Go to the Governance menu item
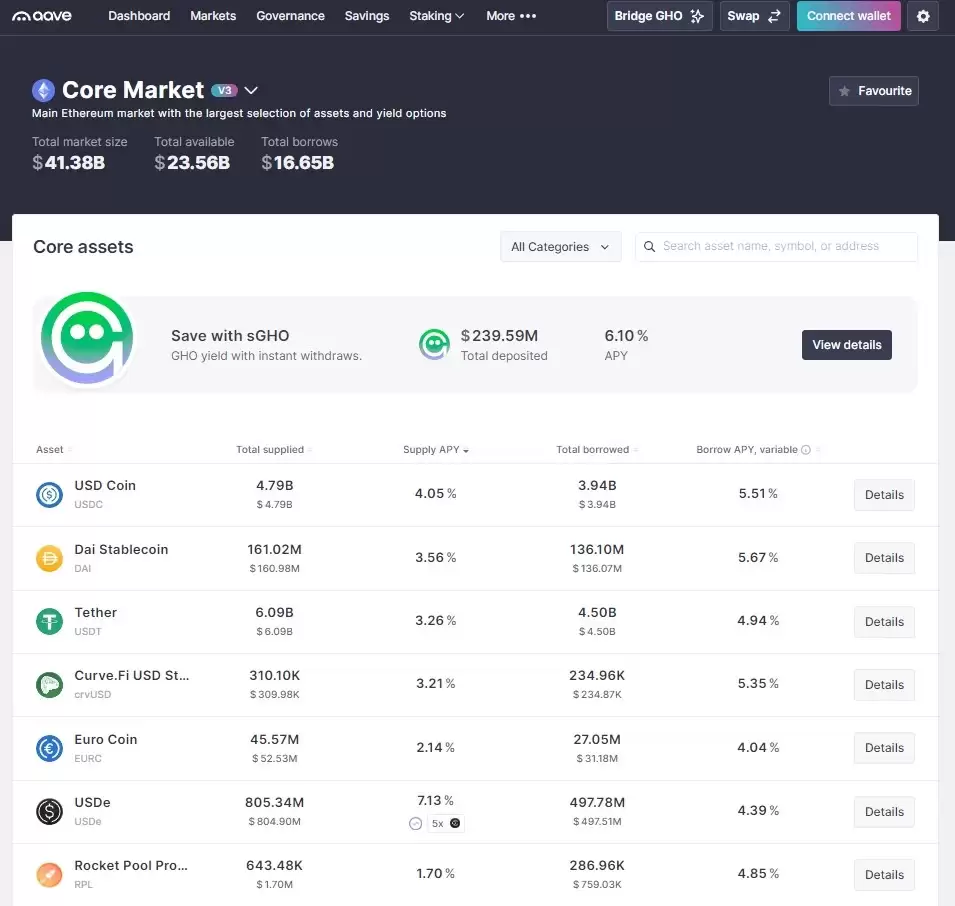This screenshot has height=906, width=955. coord(290,16)
